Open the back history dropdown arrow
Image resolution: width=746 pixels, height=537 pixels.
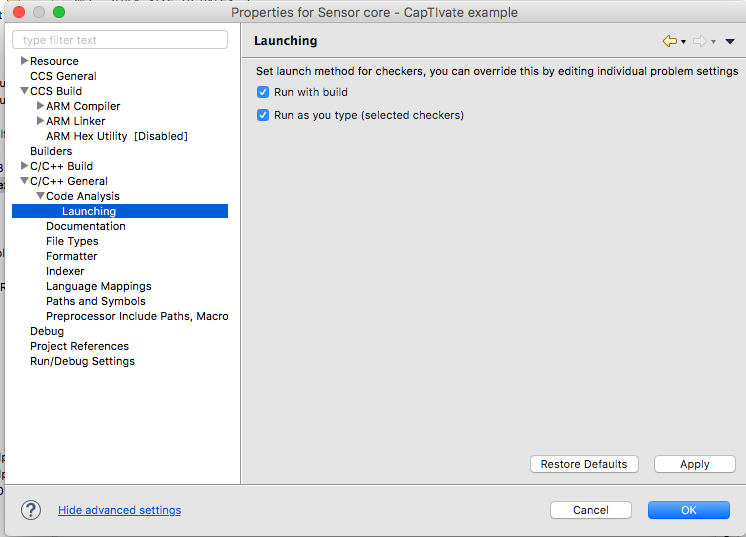[x=683, y=42]
